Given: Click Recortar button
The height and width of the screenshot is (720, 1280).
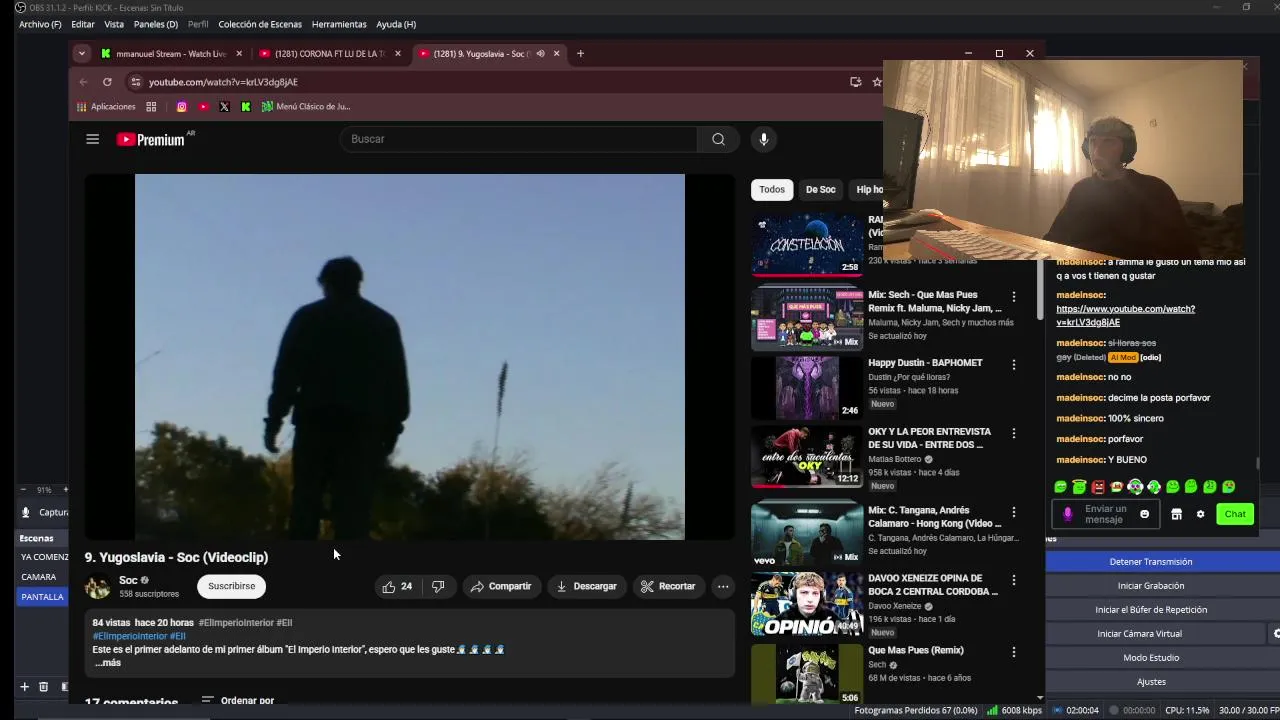Looking at the screenshot, I should 668,586.
